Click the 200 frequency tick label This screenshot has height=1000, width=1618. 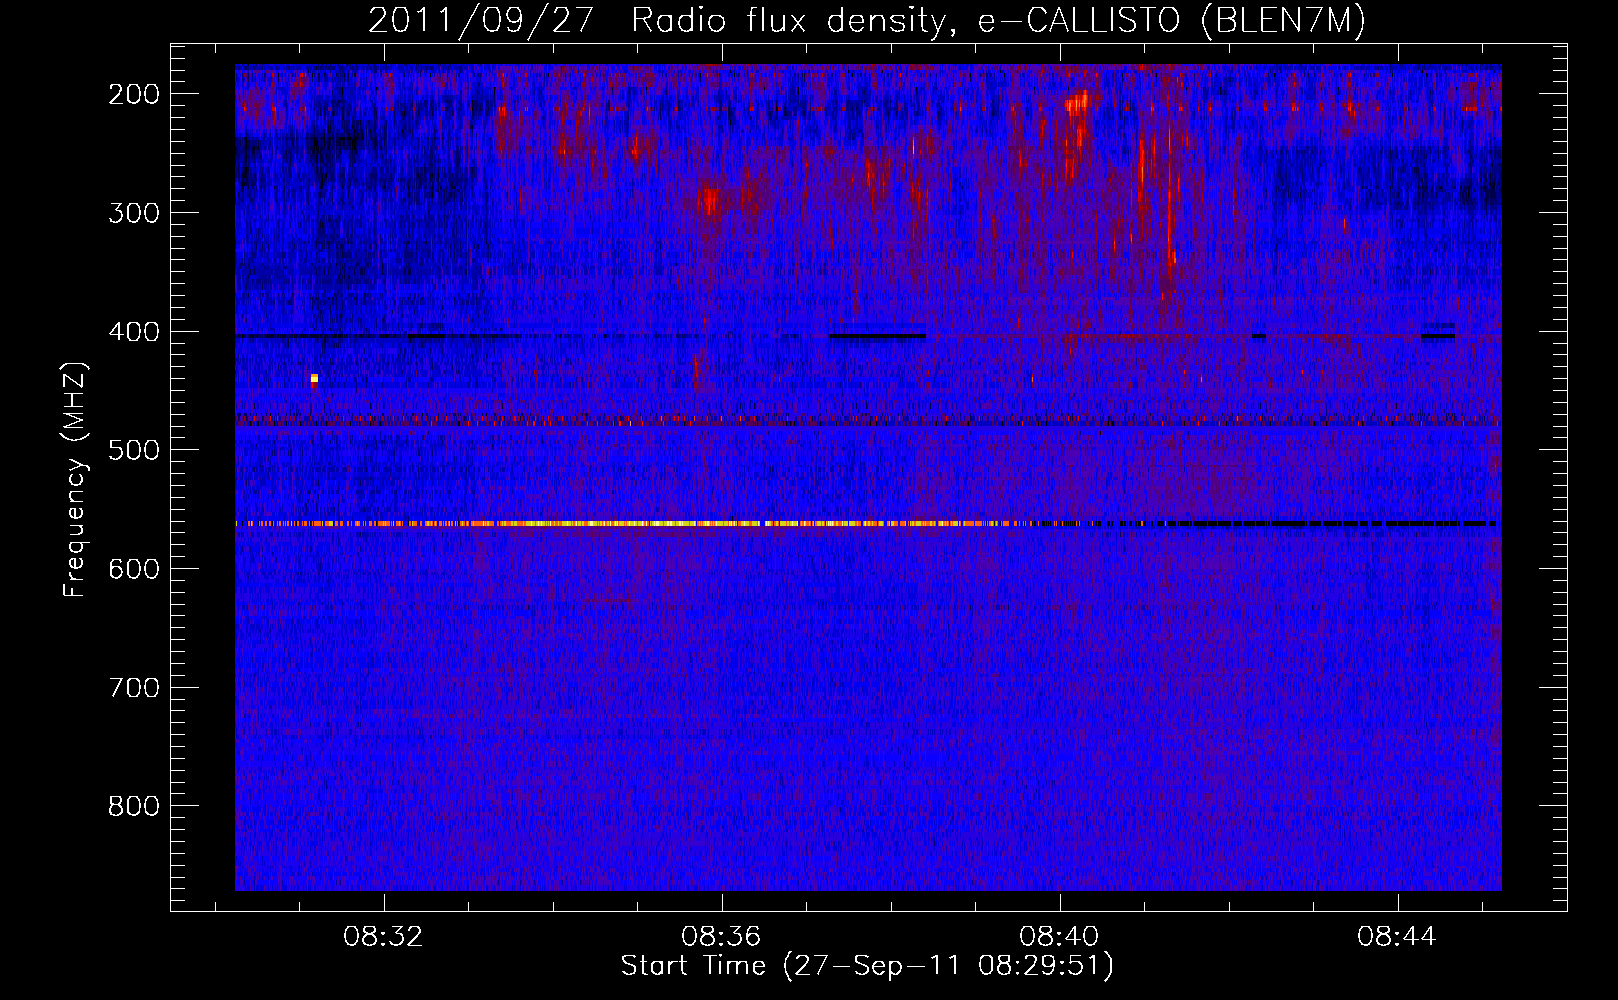[134, 94]
